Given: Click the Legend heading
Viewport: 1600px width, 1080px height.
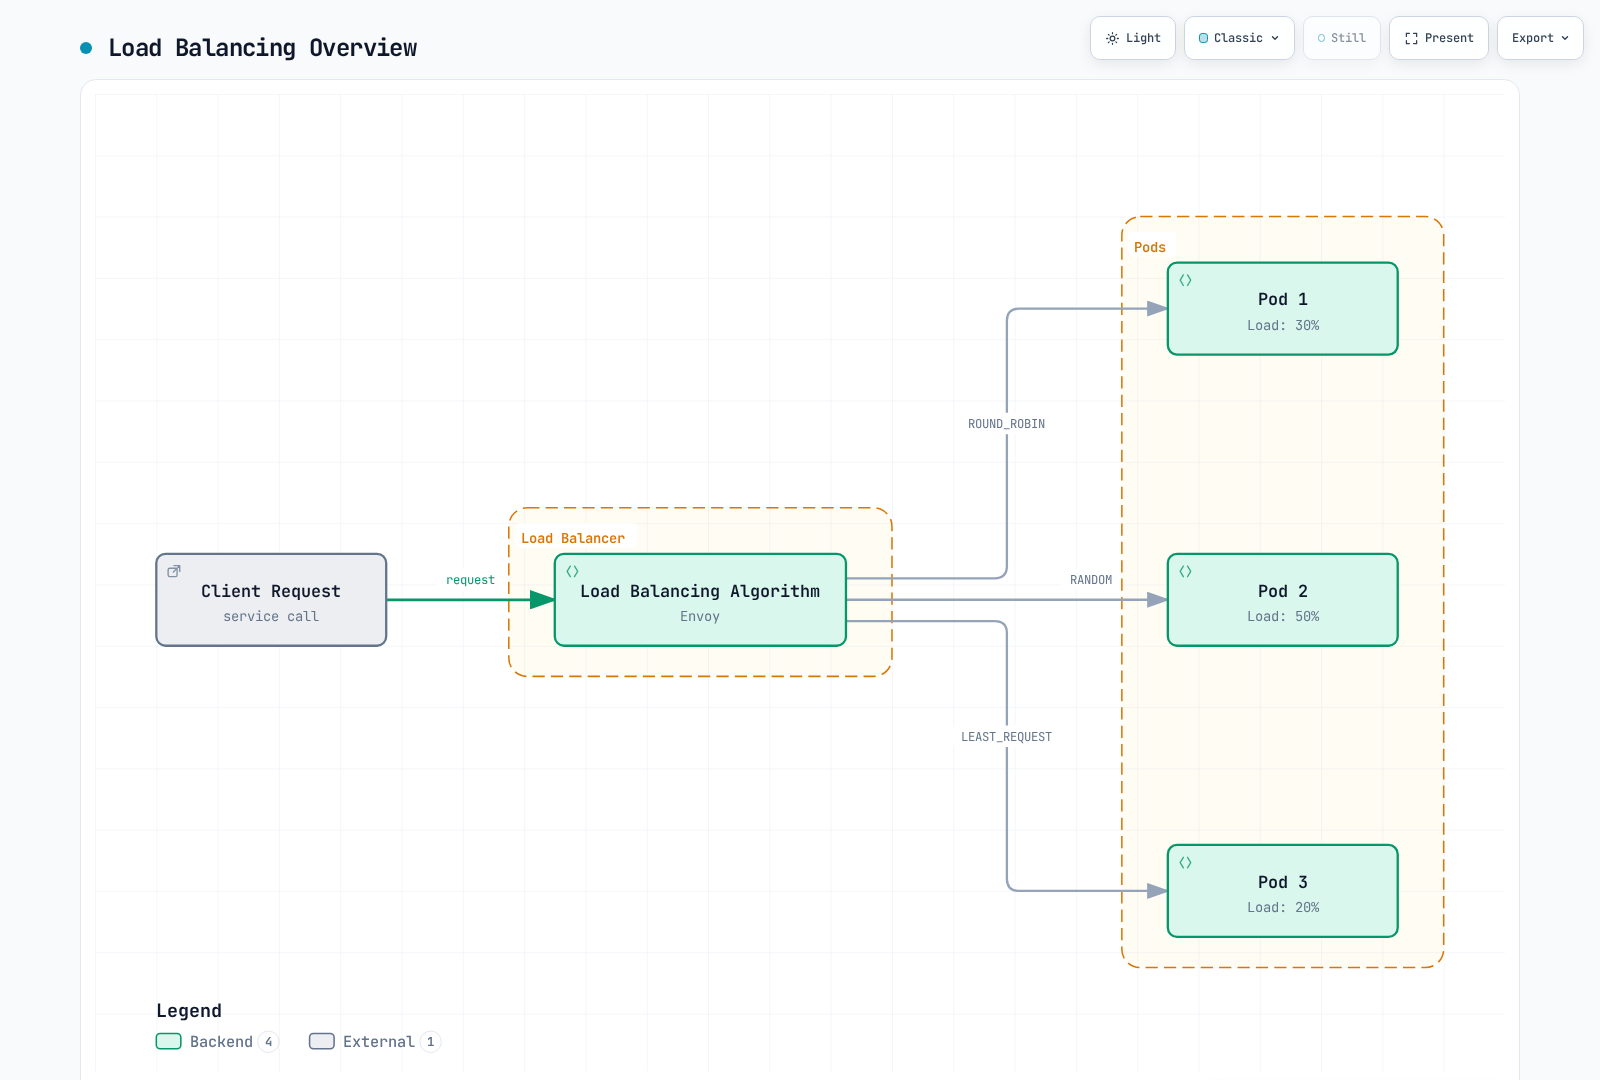Looking at the screenshot, I should click(x=189, y=1011).
